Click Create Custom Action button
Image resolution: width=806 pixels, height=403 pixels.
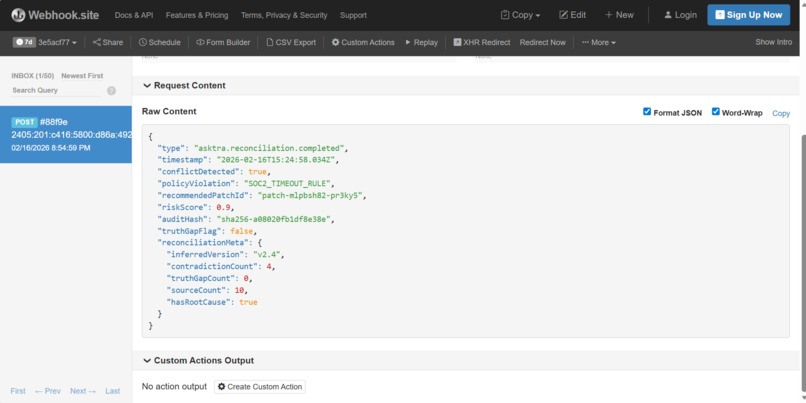pos(260,387)
